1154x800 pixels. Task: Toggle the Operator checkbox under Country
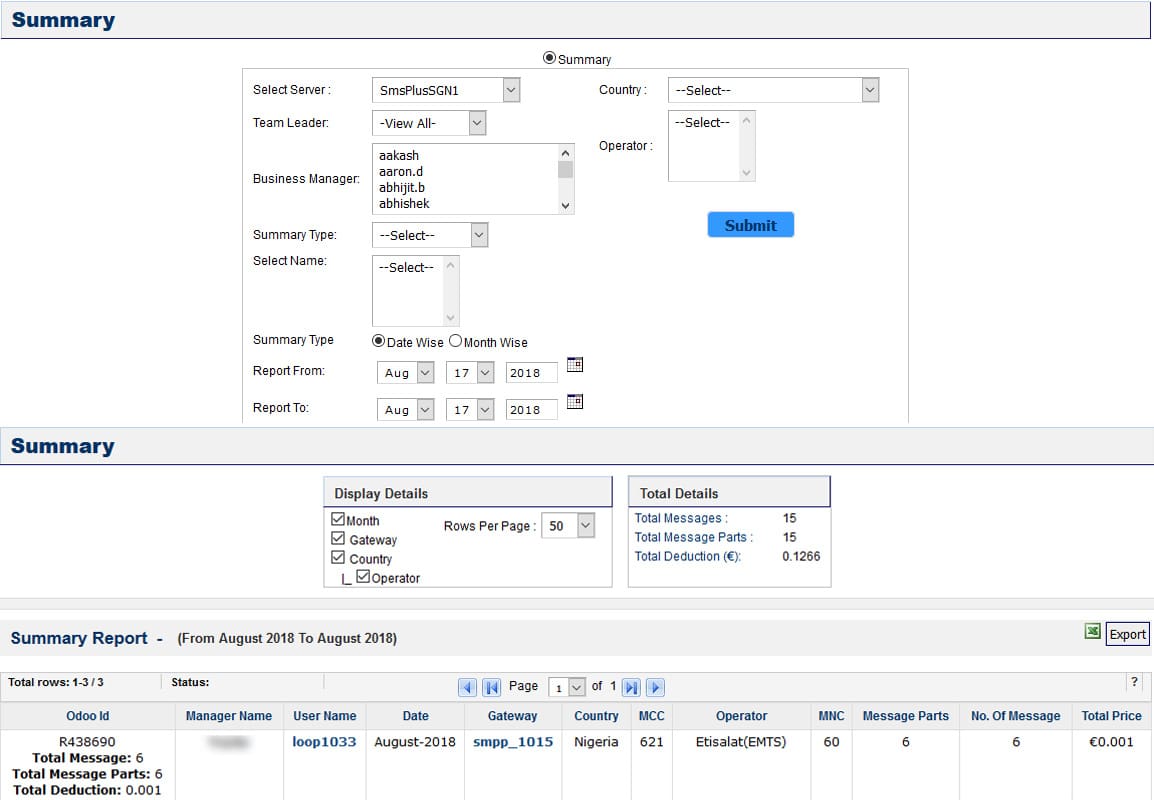tap(363, 576)
